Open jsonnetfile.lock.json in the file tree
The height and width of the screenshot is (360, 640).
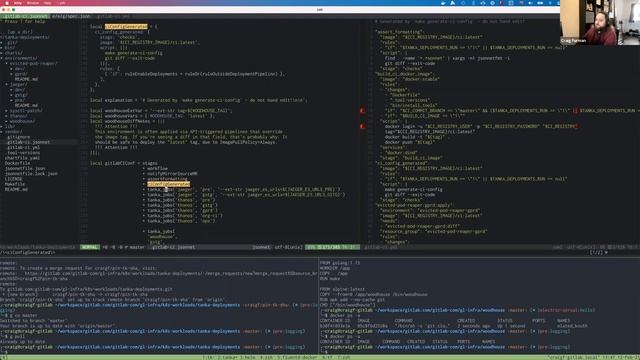pos(31,174)
